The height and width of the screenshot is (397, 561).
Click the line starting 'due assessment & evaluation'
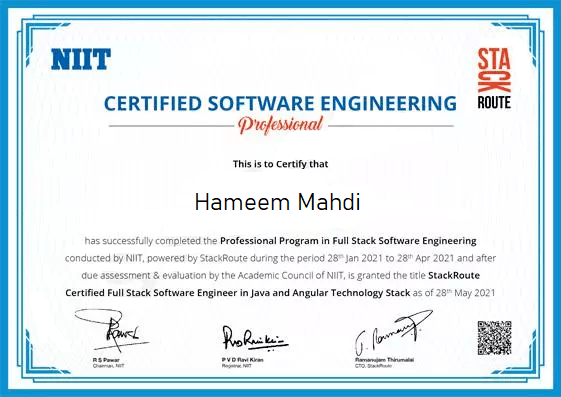click(x=280, y=275)
